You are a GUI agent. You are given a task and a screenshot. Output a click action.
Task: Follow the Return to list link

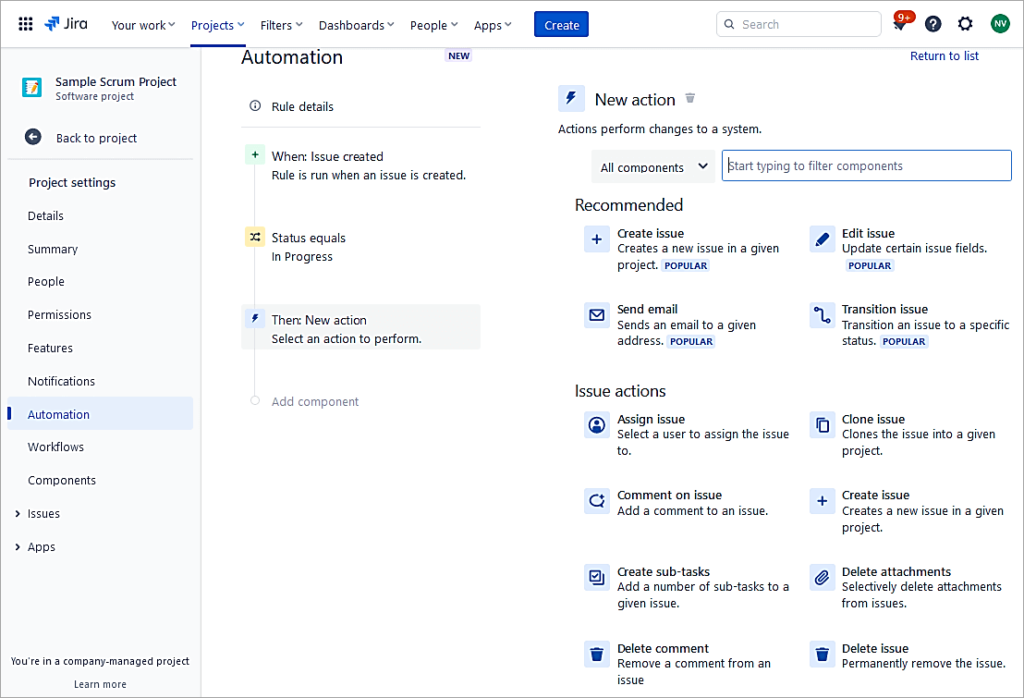click(944, 56)
